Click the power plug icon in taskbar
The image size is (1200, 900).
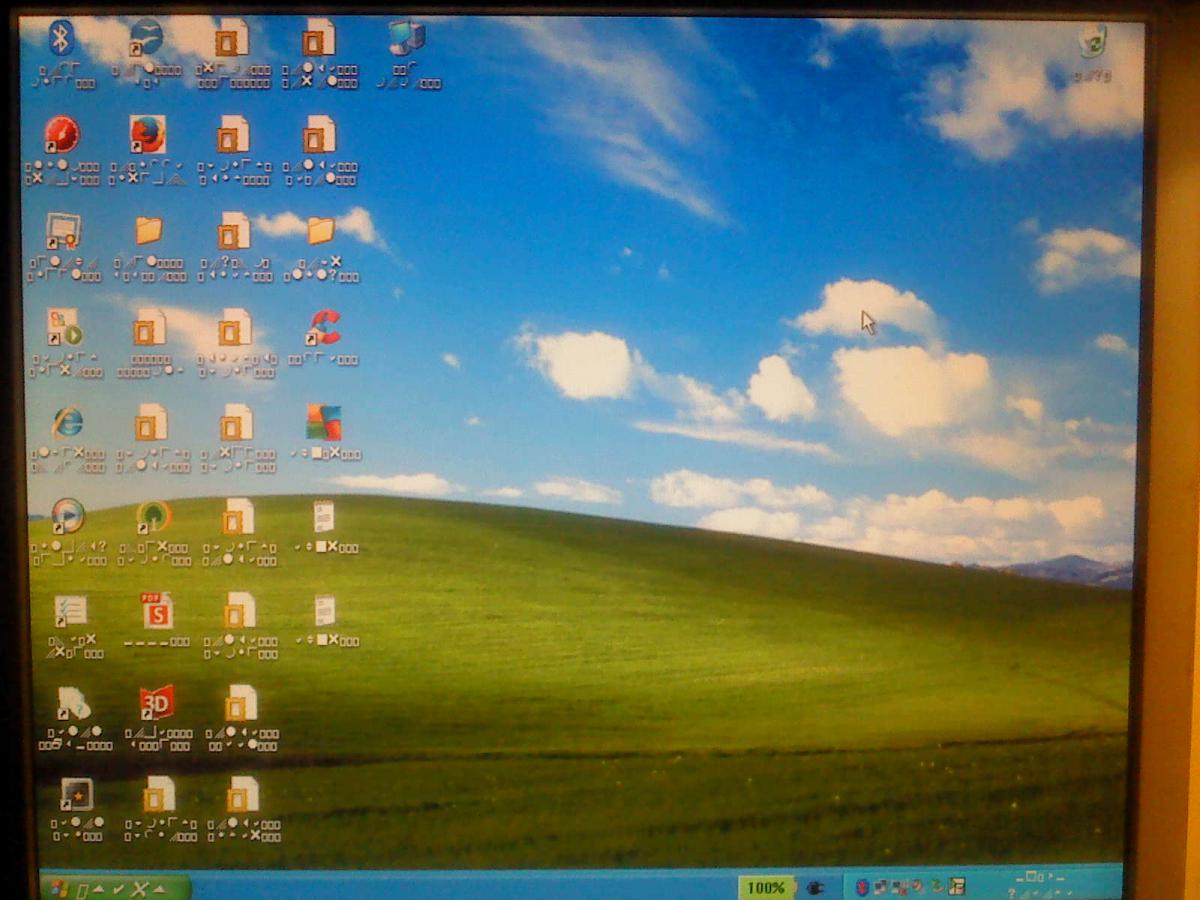tap(814, 887)
